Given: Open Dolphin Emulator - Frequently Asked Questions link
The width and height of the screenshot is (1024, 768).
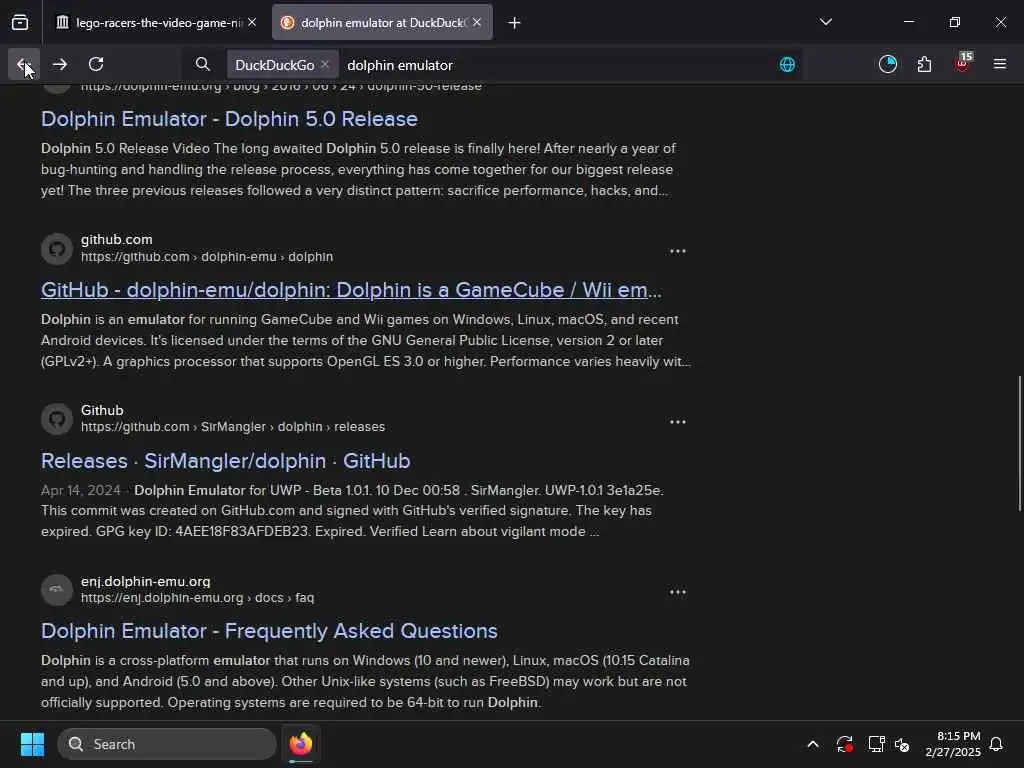Looking at the screenshot, I should pos(269,631).
